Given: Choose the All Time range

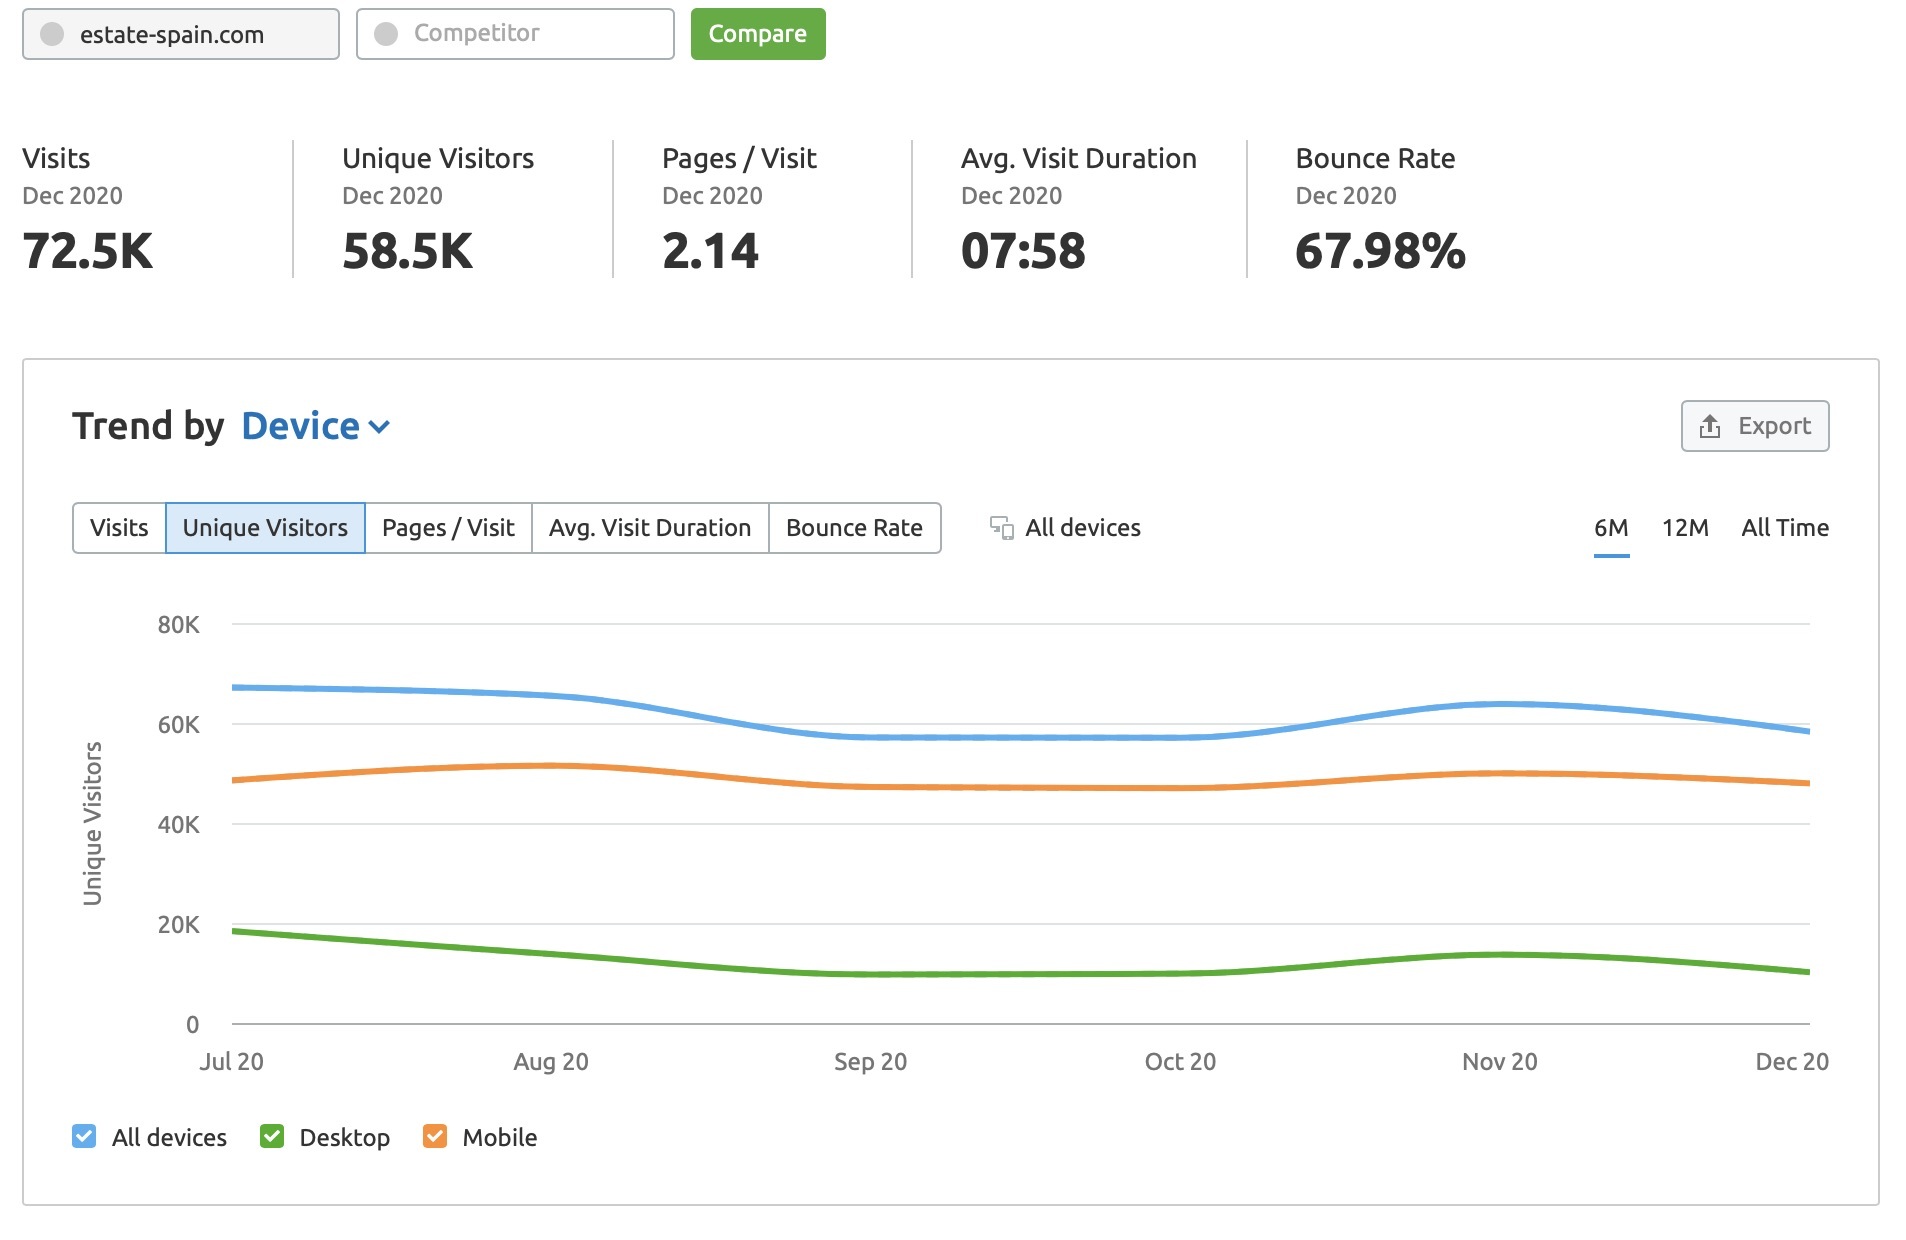Looking at the screenshot, I should point(1785,527).
